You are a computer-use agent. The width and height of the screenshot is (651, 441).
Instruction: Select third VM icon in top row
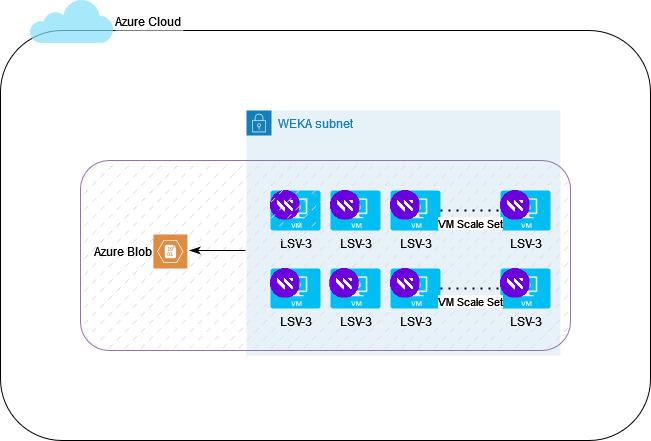415,210
